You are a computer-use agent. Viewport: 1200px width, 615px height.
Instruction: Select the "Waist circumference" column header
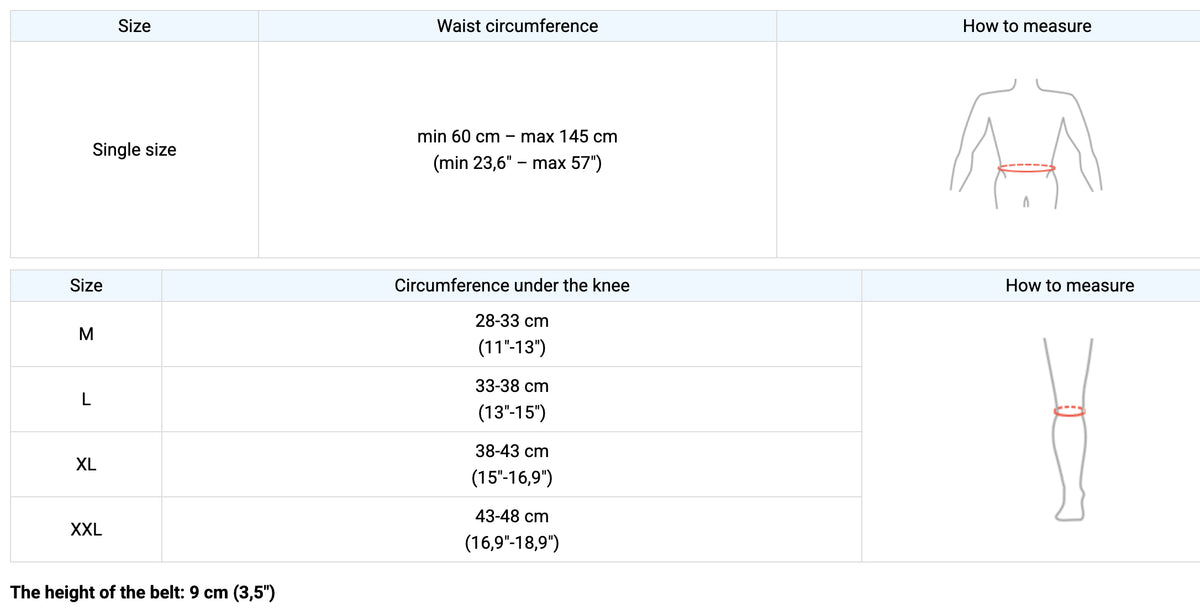tap(517, 26)
